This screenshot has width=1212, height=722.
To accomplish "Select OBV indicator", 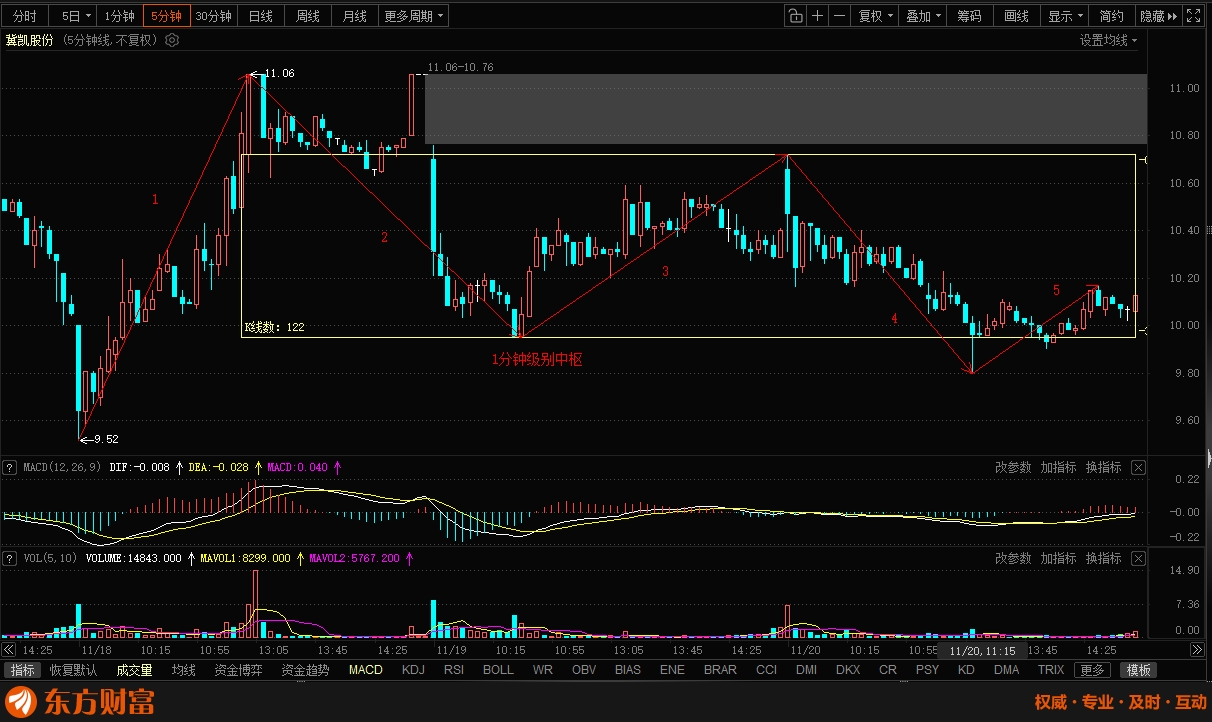I will coord(584,670).
